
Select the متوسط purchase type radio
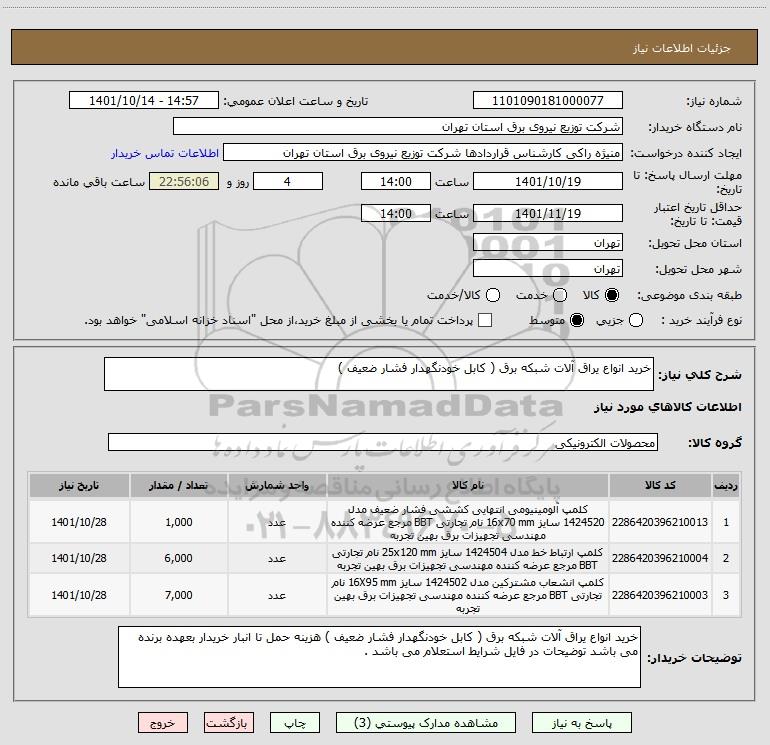pyautogui.click(x=577, y=320)
